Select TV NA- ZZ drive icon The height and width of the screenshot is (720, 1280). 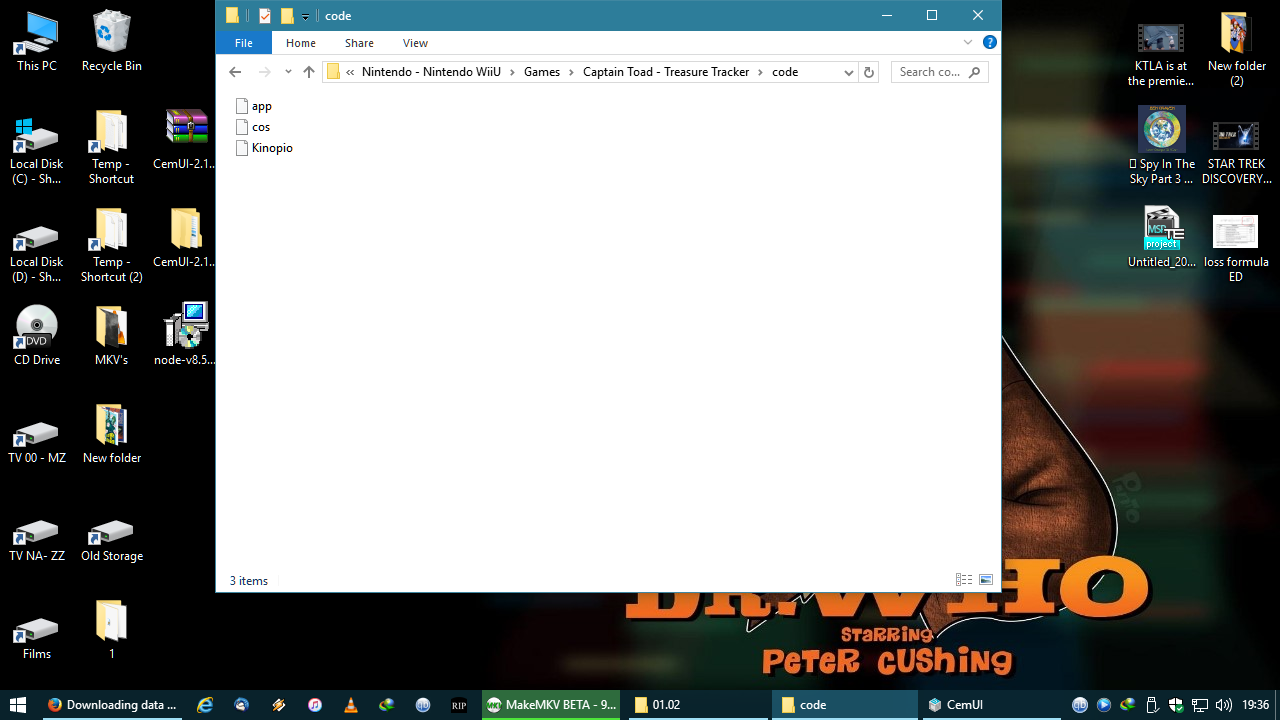coord(37,539)
